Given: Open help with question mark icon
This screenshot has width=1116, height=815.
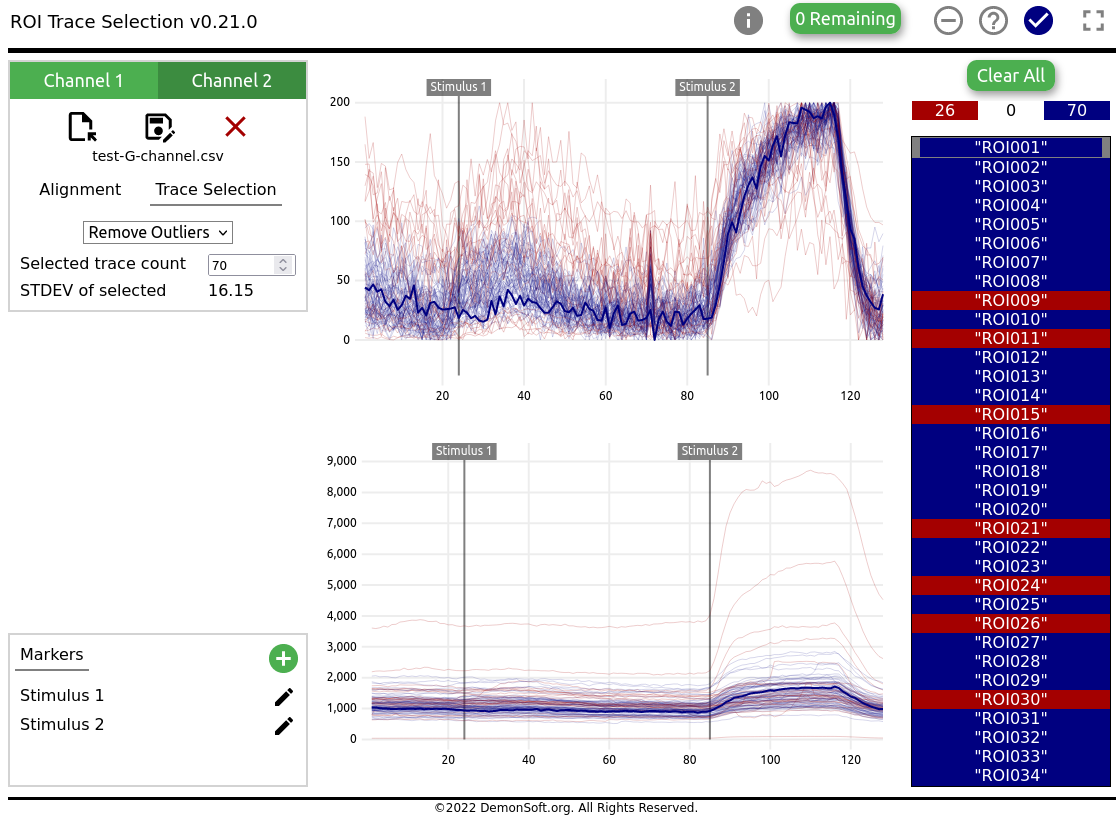Looking at the screenshot, I should point(993,20).
